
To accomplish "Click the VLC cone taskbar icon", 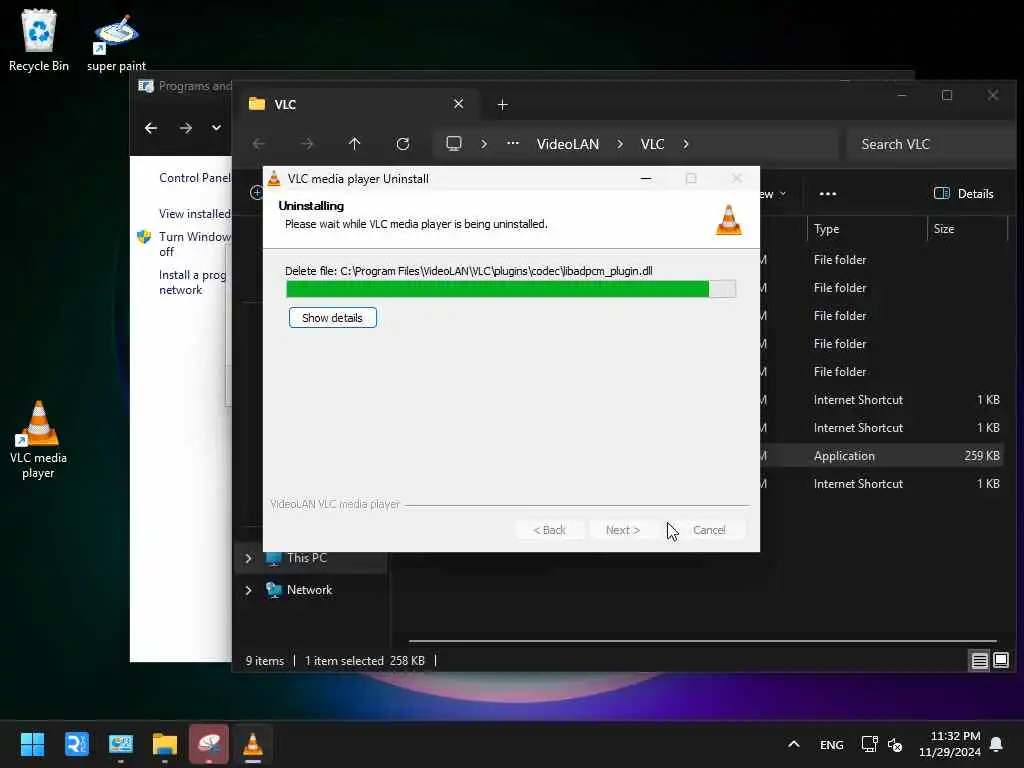I will [x=253, y=744].
